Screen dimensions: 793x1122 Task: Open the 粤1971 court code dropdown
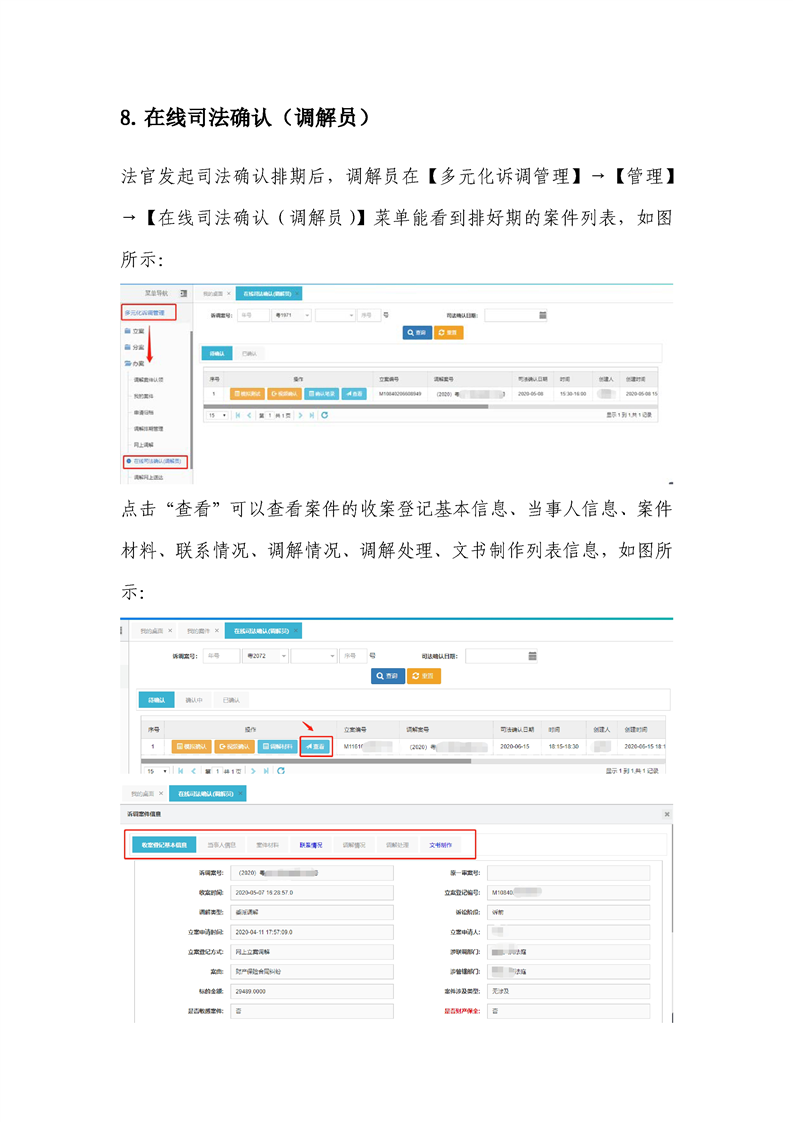pyautogui.click(x=291, y=315)
